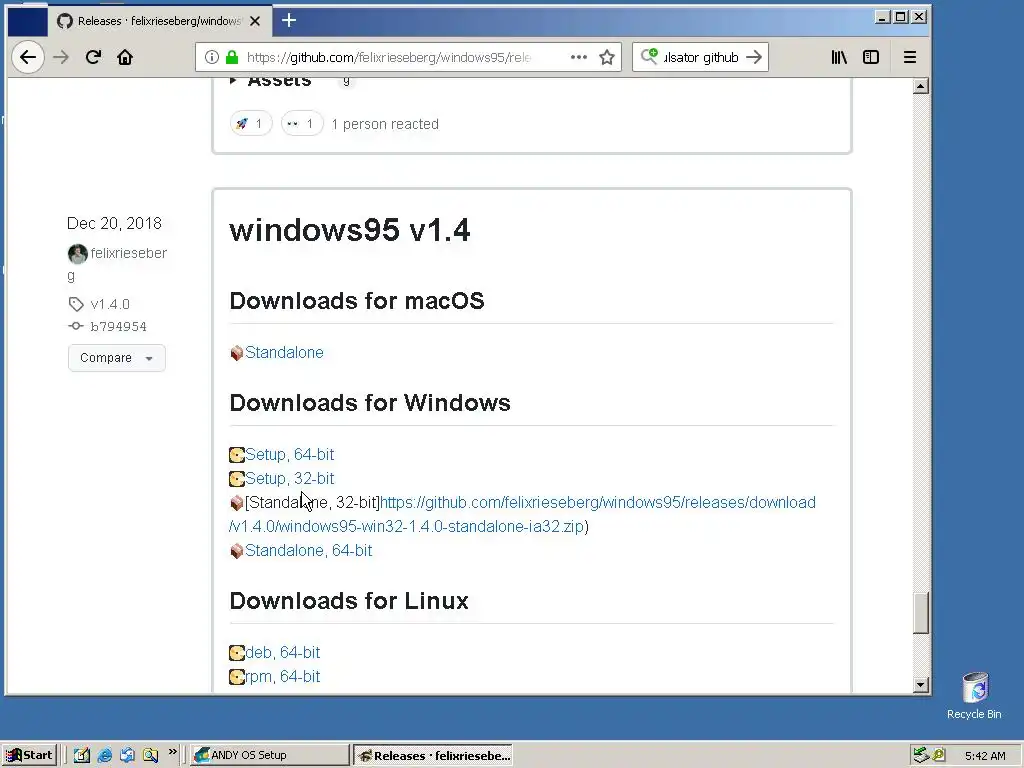Click felixrieseberg avatar image
This screenshot has width=1024, height=768.
point(78,253)
